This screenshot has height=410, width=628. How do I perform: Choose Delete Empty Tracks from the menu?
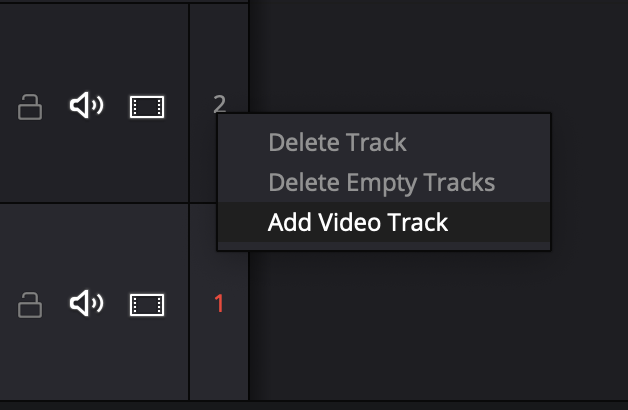(x=381, y=182)
